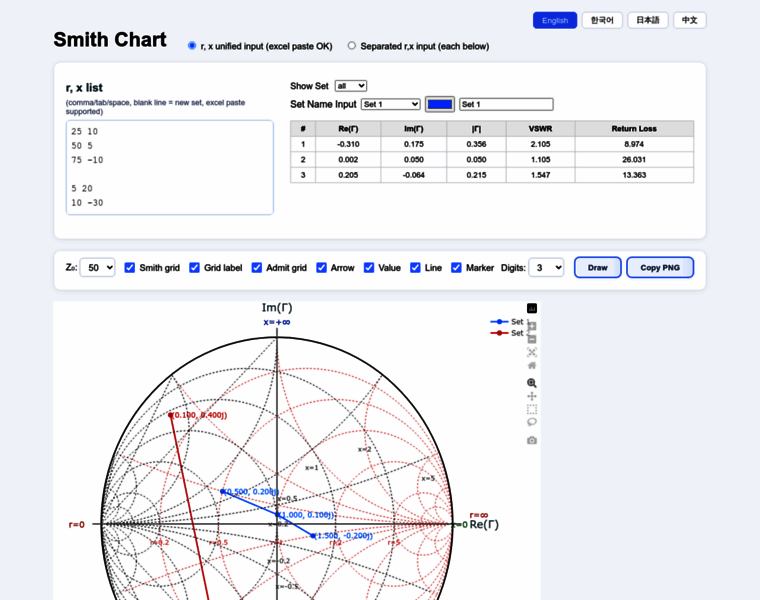Click the x=+∞ label atop the chart

tap(277, 322)
